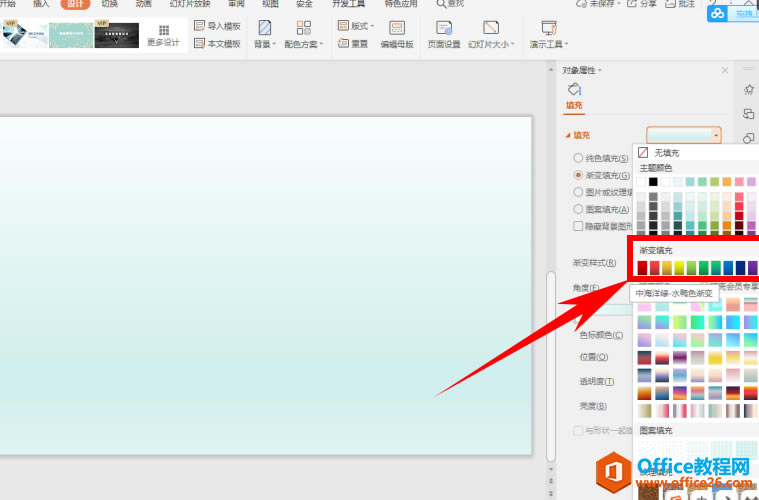Click 本文模板 document templates
This screenshot has width=759, height=500.
click(217, 44)
